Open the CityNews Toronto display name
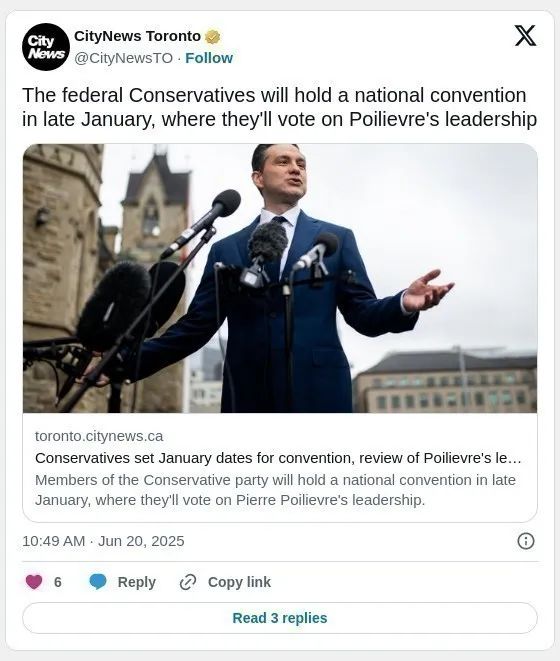This screenshot has width=560, height=661. (137, 36)
